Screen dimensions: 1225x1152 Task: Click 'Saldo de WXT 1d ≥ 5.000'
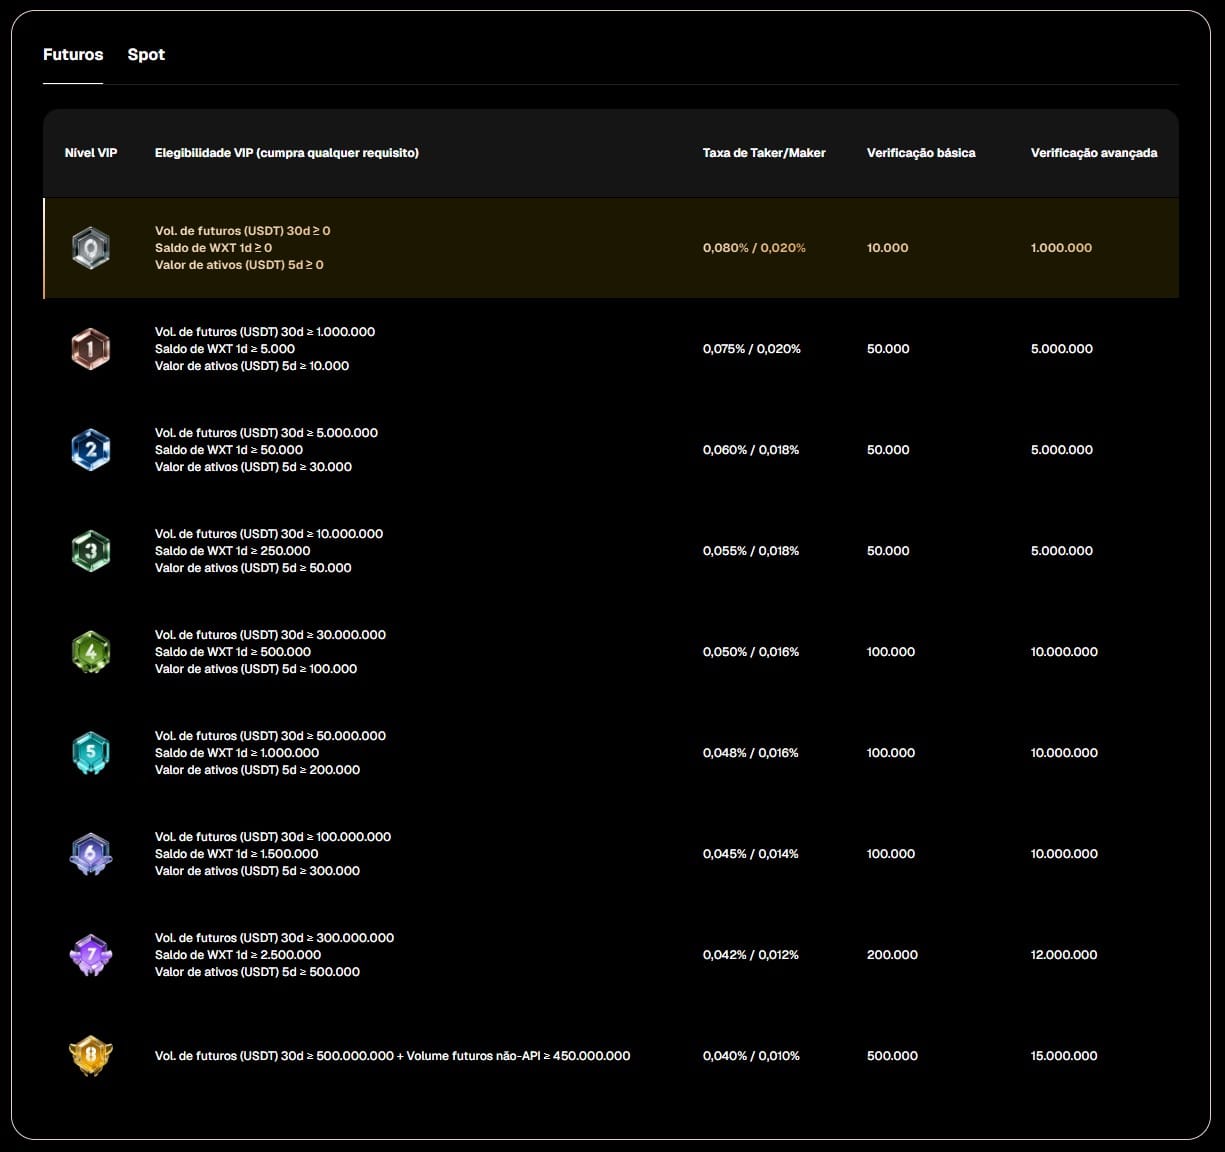tap(225, 349)
